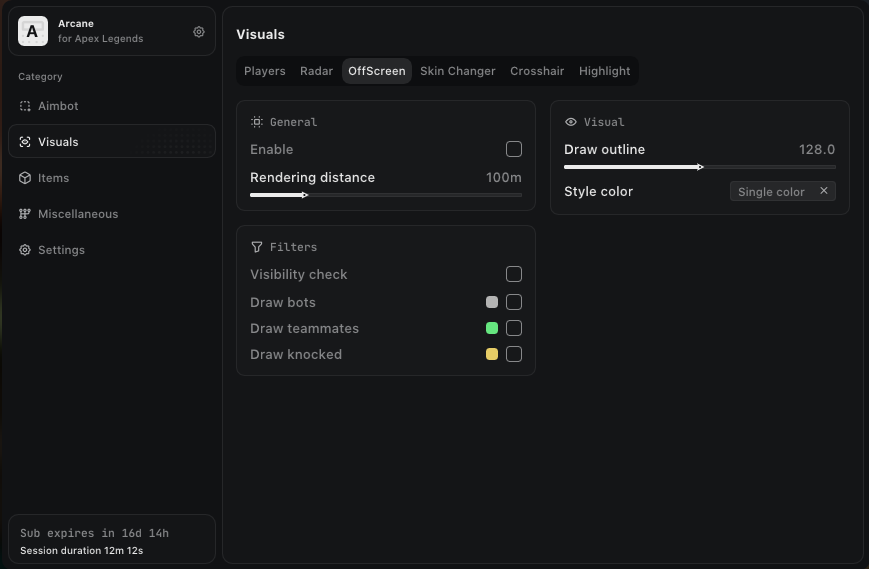Click the eye icon beside Visual
The image size is (869, 569).
coord(571,122)
